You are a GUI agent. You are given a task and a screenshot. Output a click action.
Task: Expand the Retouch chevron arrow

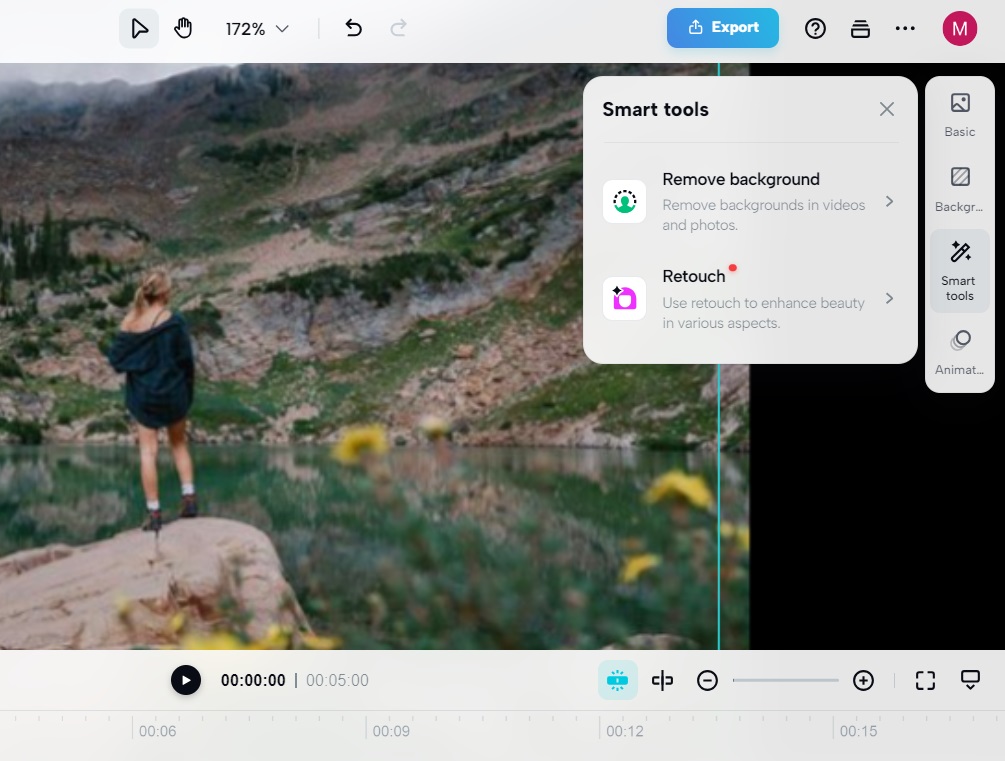(x=889, y=298)
